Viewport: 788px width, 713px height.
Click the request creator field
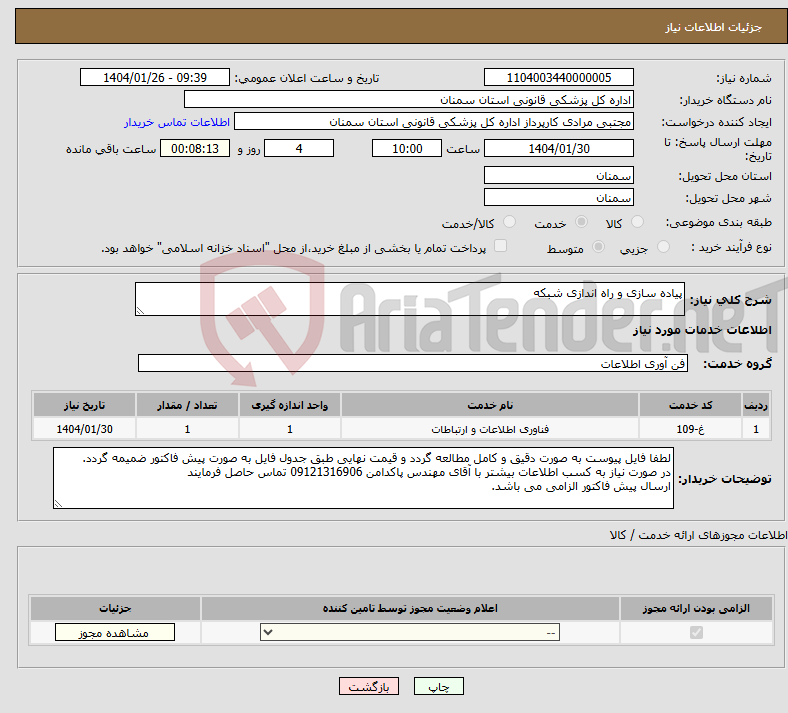click(434, 122)
